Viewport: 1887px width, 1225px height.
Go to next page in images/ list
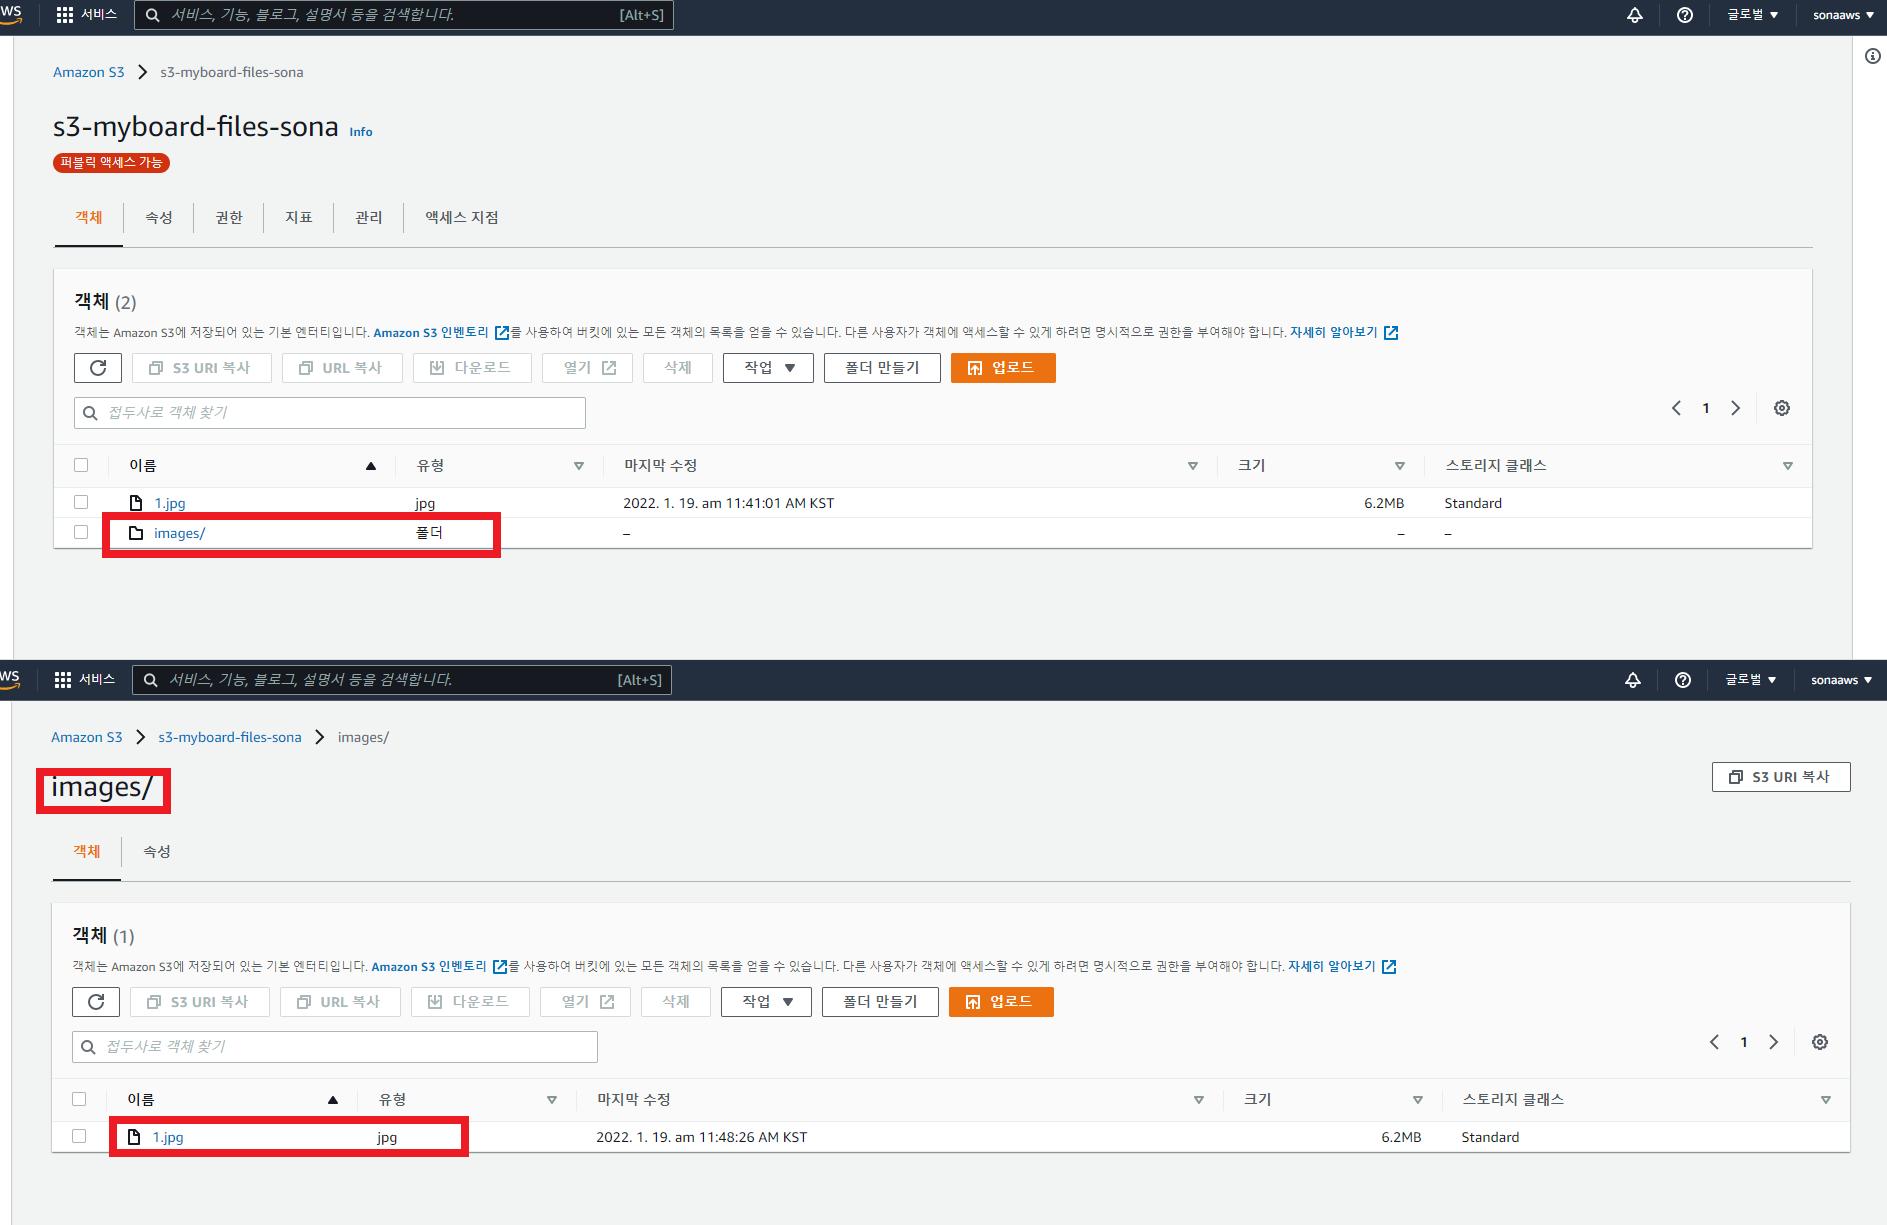coord(1774,1042)
